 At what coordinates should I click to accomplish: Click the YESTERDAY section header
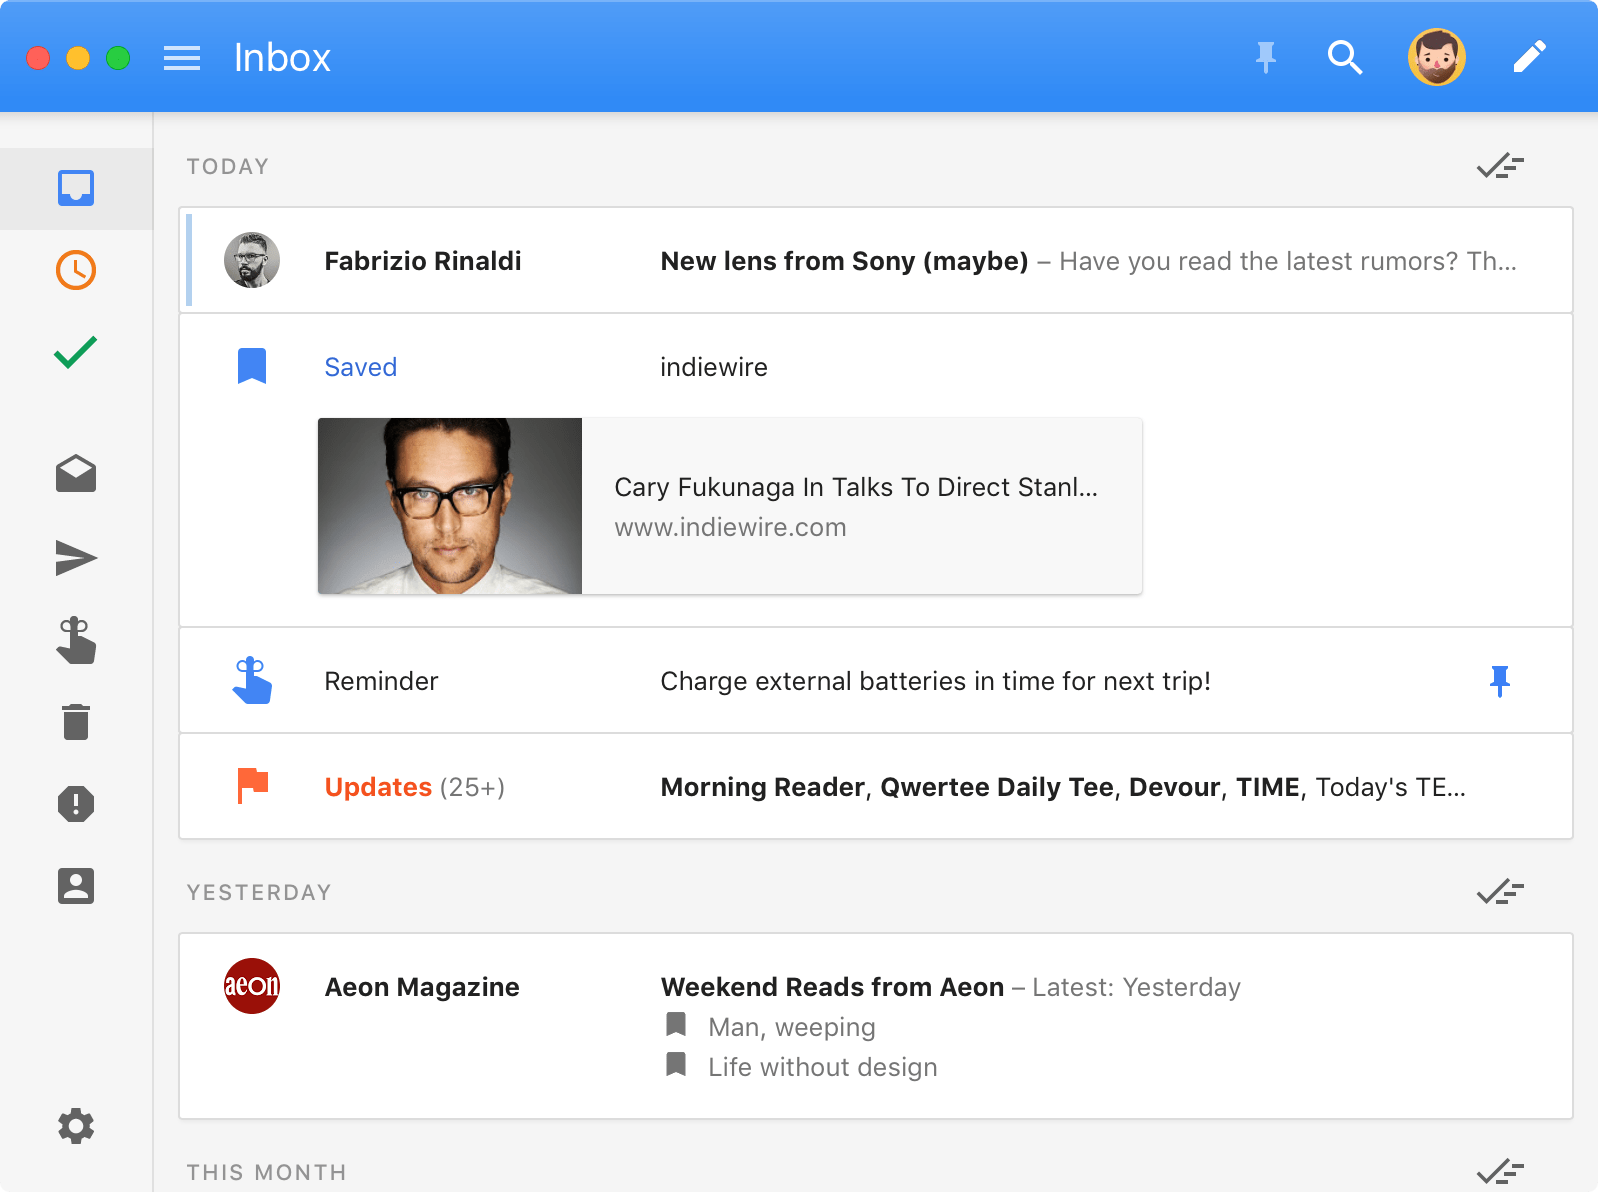pos(259,892)
